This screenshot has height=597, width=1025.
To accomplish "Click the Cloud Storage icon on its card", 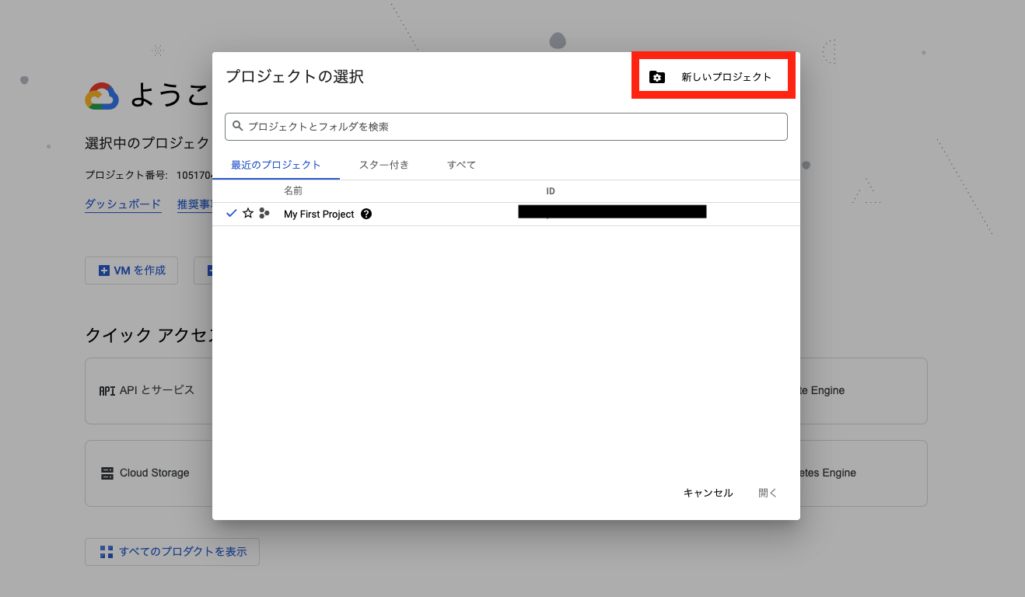I will 107,472.
